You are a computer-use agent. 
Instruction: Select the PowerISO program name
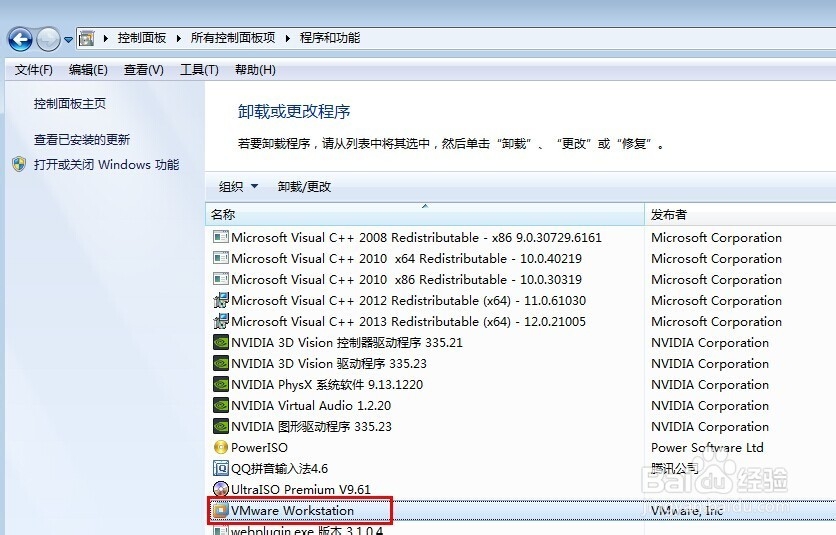[259, 448]
